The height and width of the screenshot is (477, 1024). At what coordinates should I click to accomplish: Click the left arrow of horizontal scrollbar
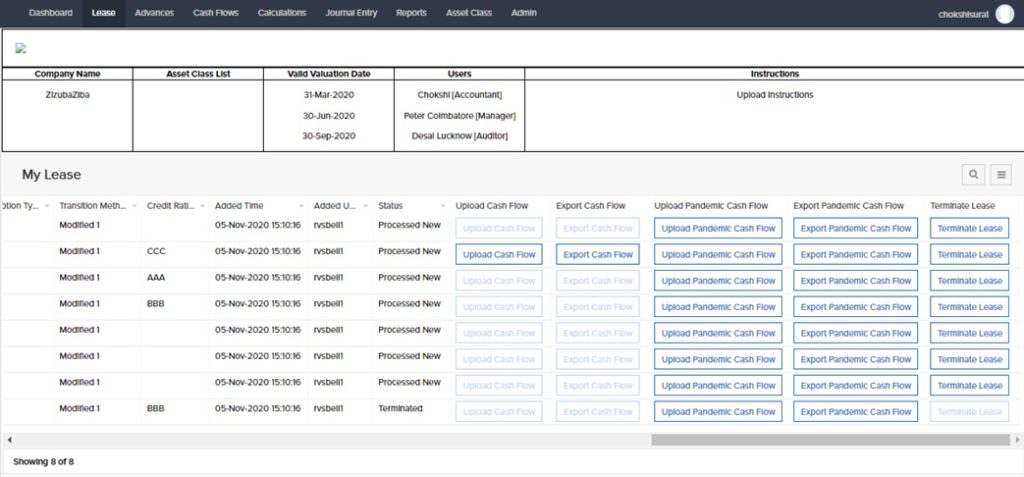(8, 439)
